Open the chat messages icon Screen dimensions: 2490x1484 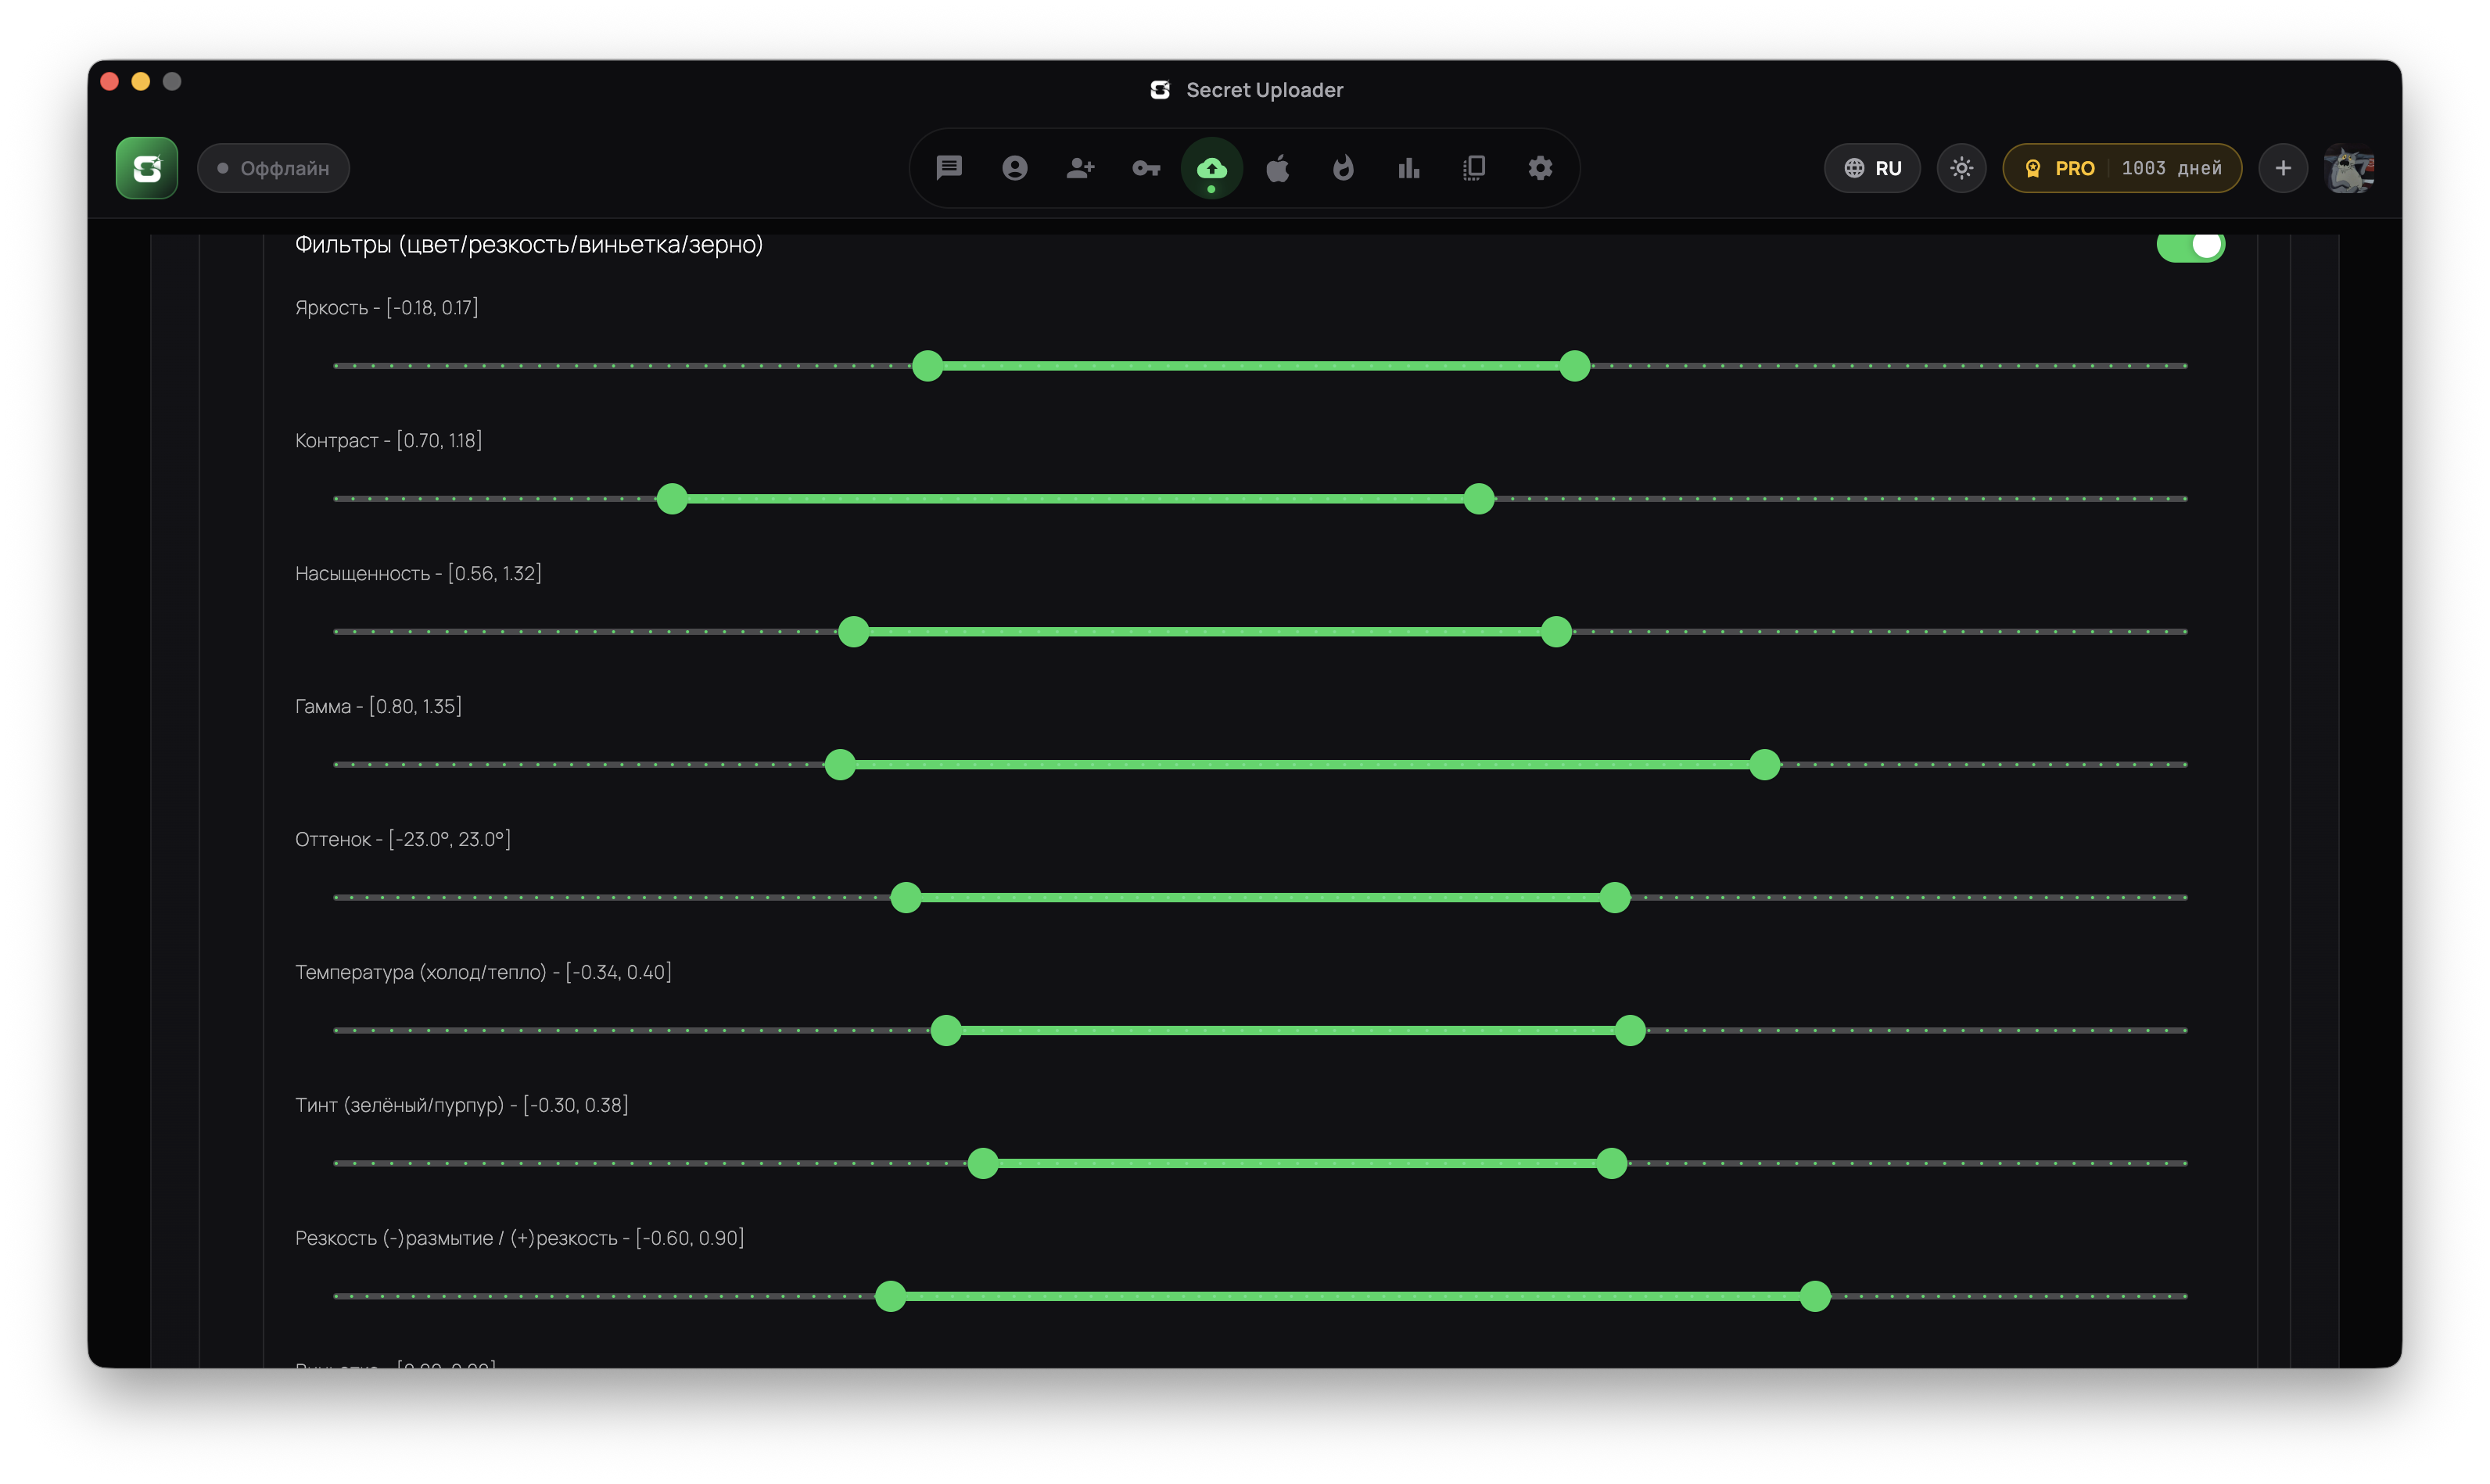tap(948, 168)
